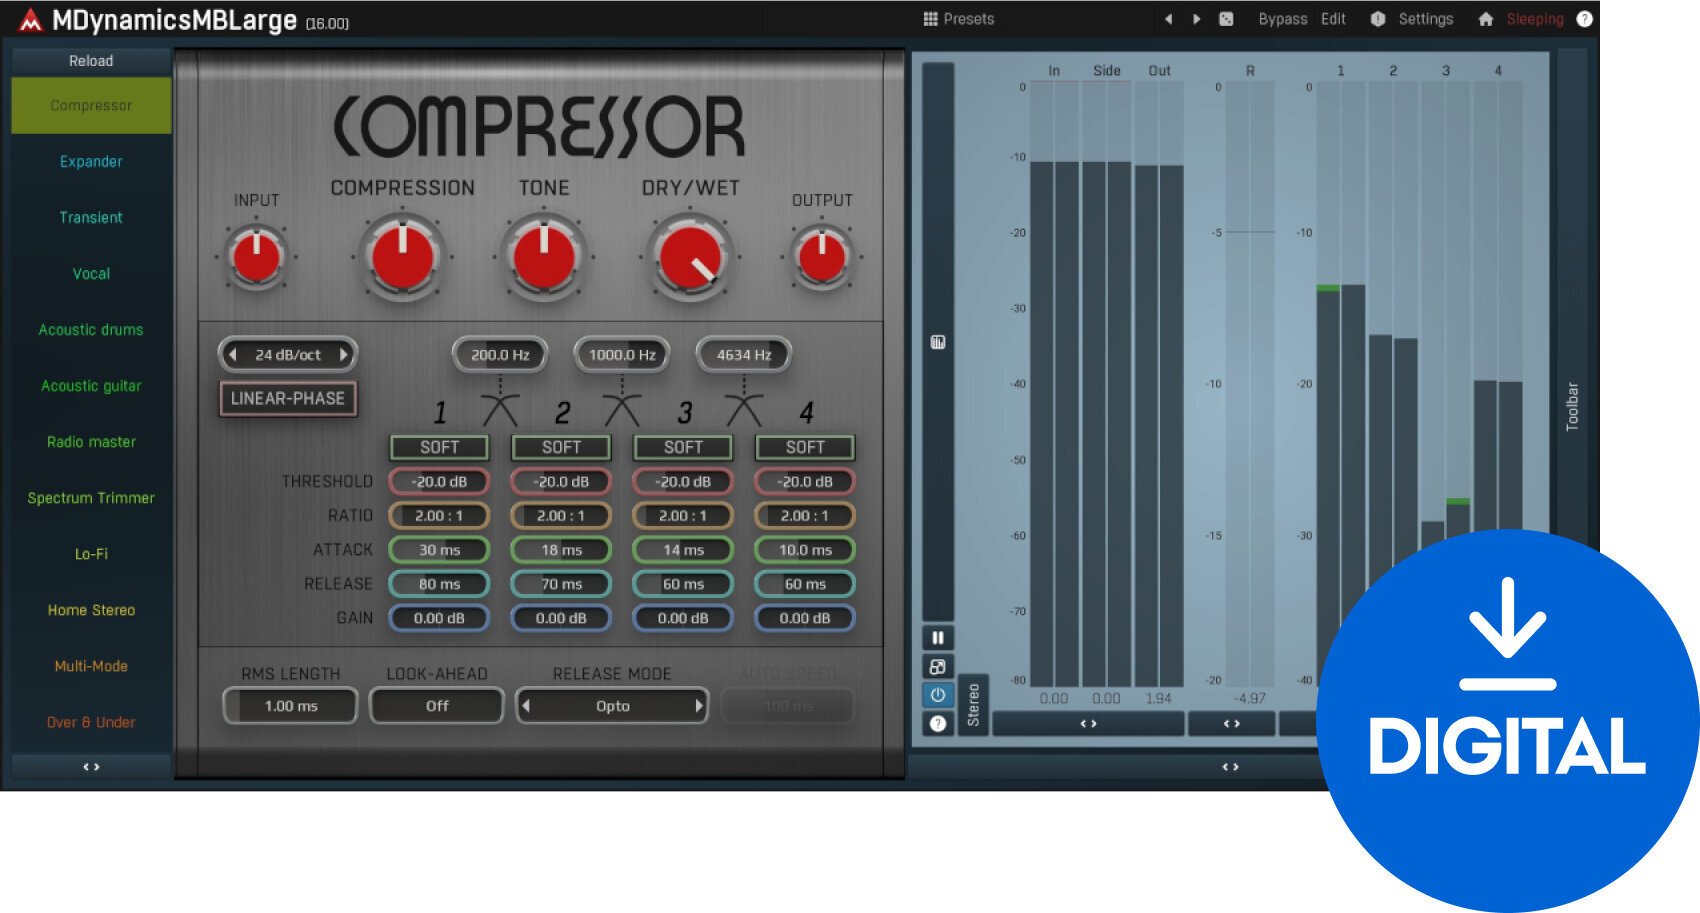Screen dimensions: 1700x913
Task: Click the home icon in the title bar
Action: pos(1485,19)
